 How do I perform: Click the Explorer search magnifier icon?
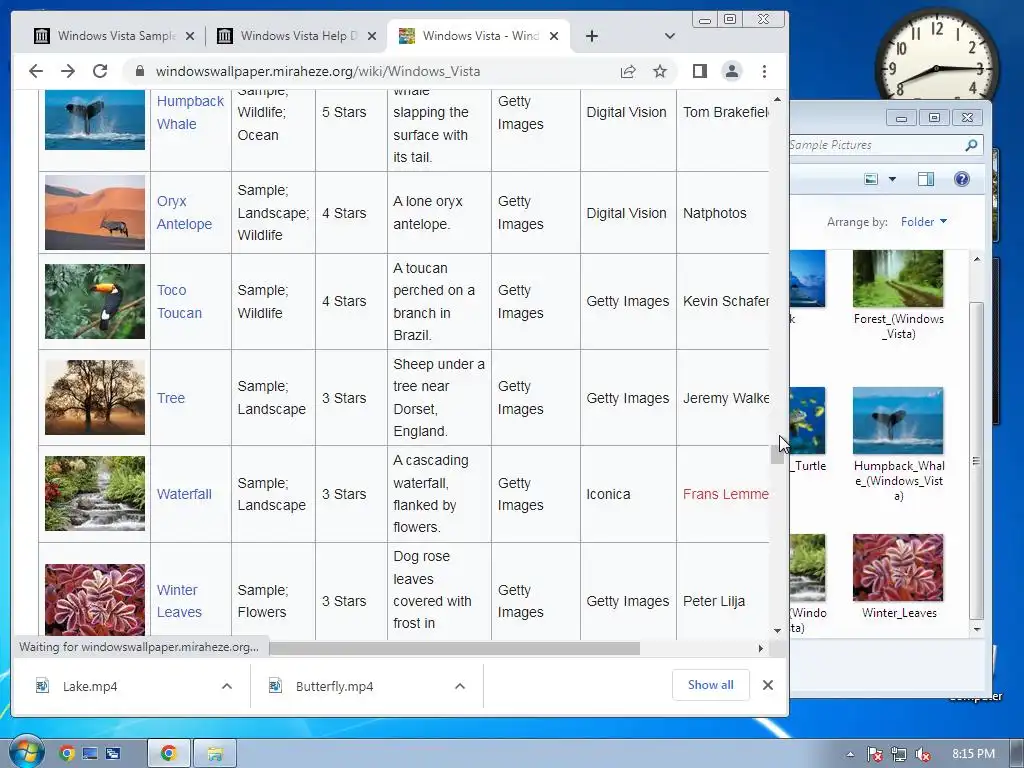coord(971,145)
